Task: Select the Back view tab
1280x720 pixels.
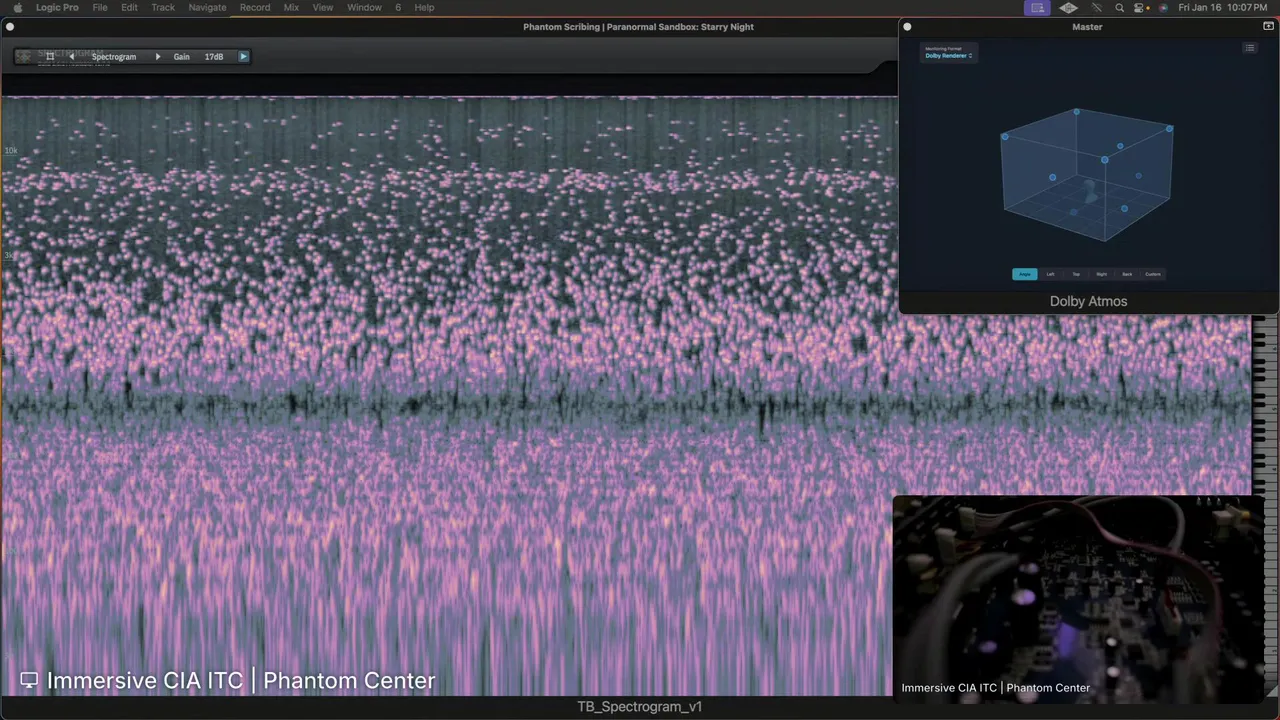Action: click(1127, 274)
